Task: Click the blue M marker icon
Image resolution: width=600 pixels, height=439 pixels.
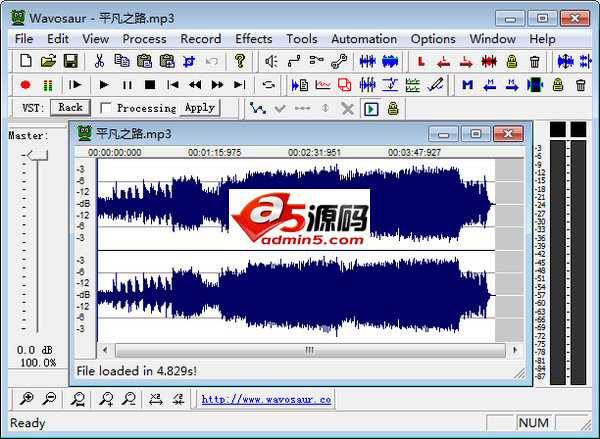Action: pos(467,85)
